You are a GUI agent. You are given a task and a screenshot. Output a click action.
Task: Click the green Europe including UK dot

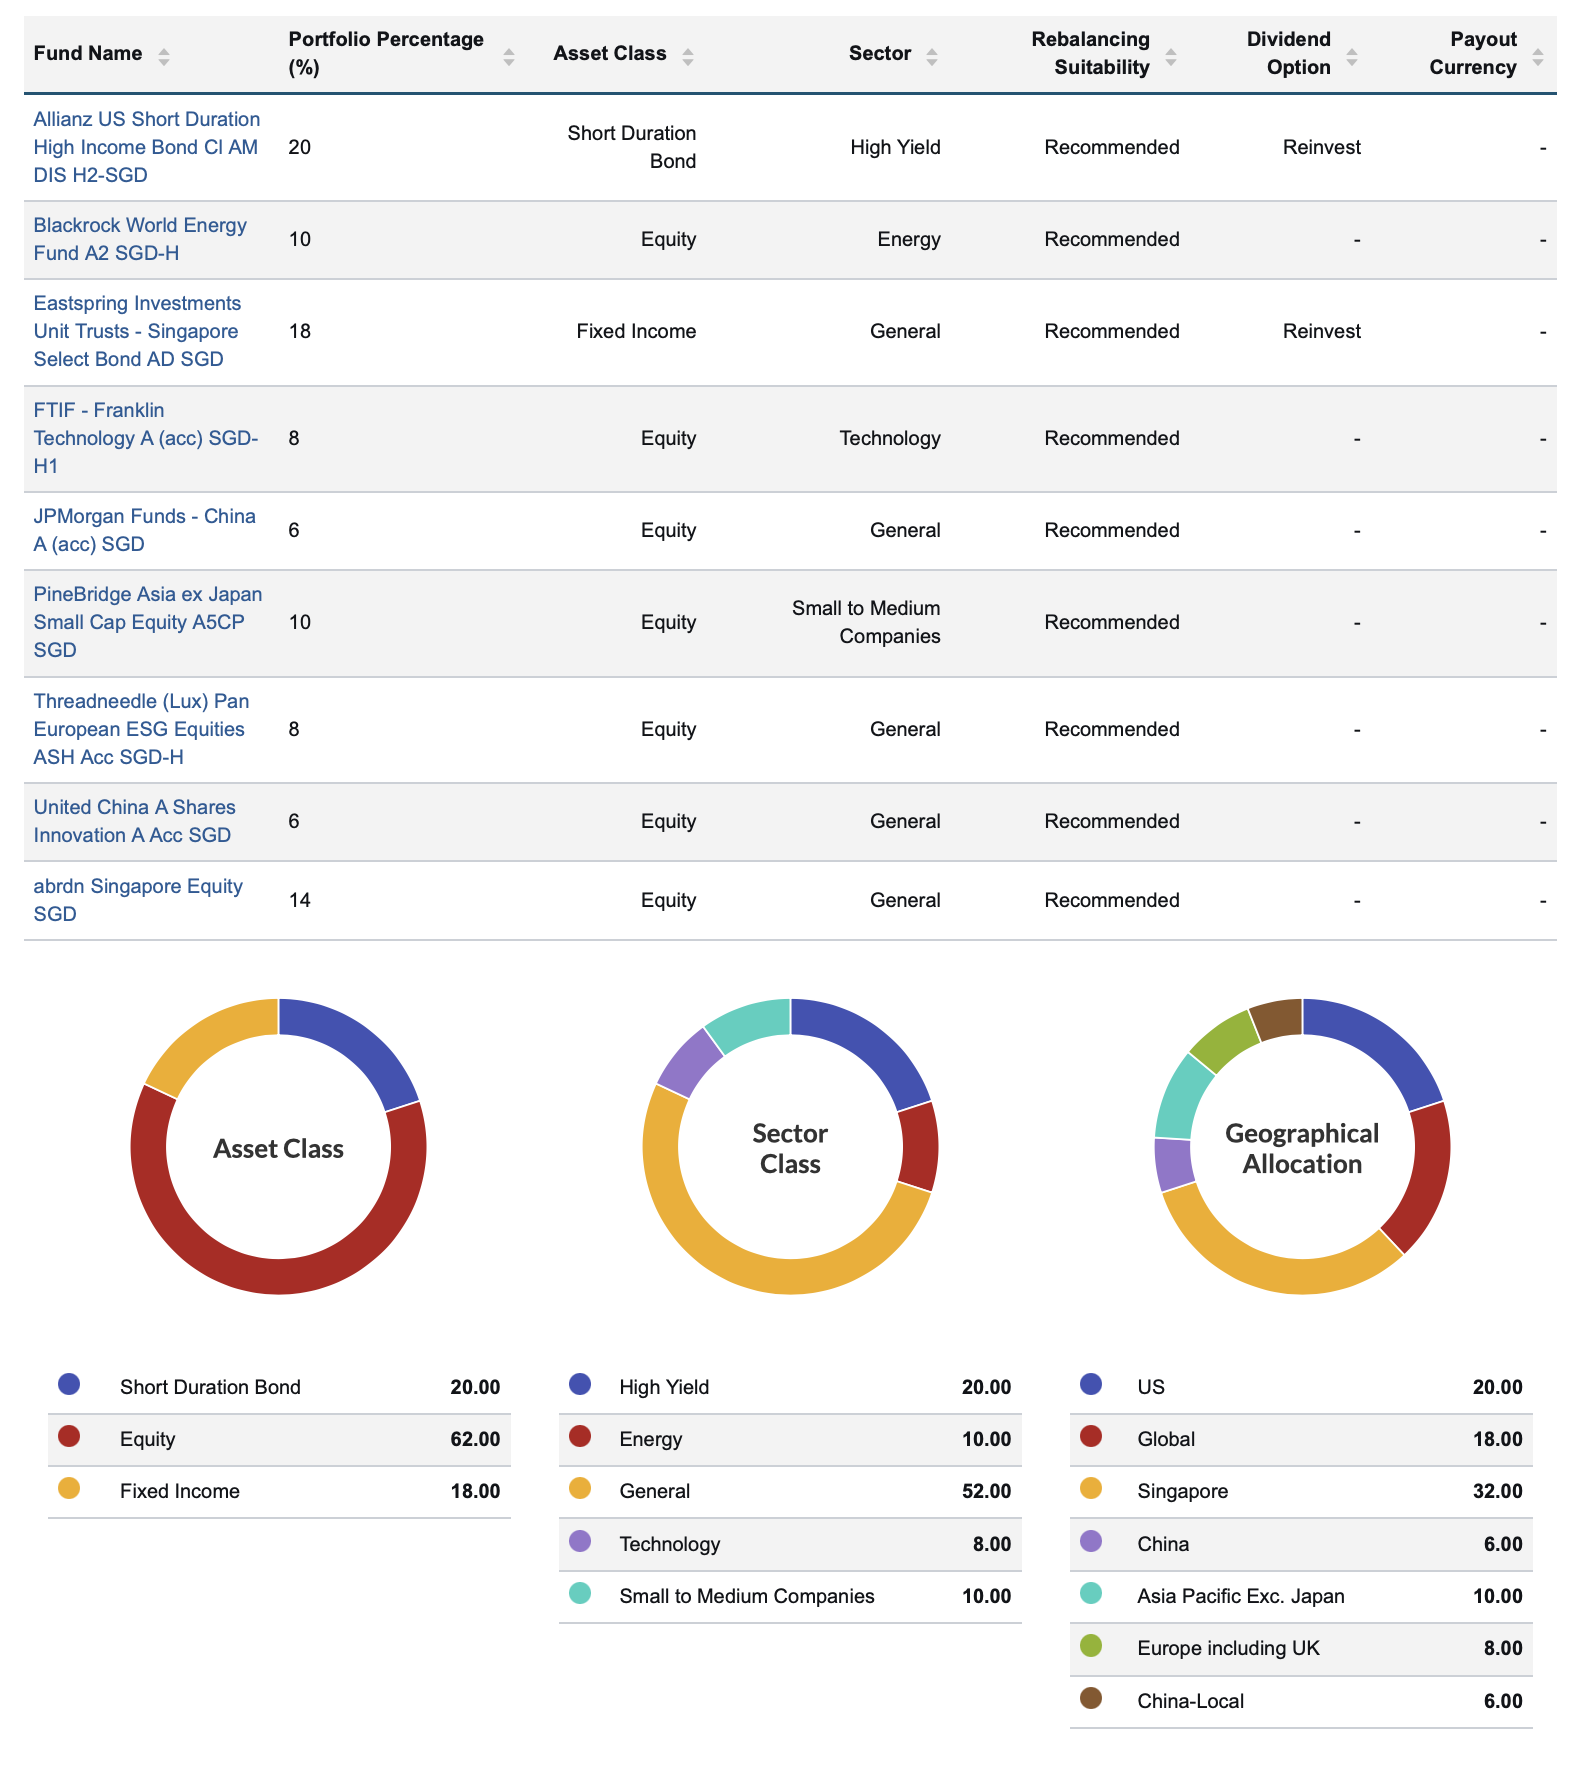(1091, 1646)
